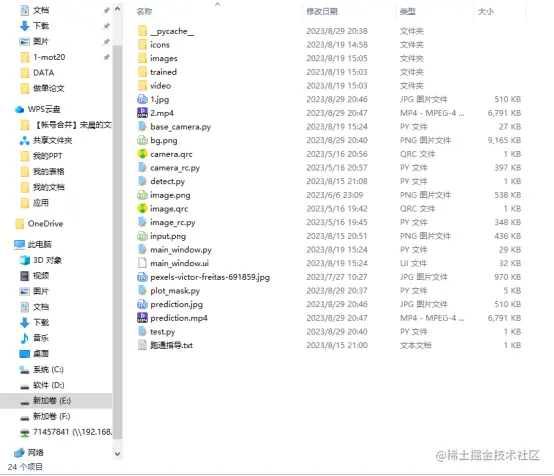Select the image.png file icon
Screen dimensions: 554x476
[x=142, y=195]
